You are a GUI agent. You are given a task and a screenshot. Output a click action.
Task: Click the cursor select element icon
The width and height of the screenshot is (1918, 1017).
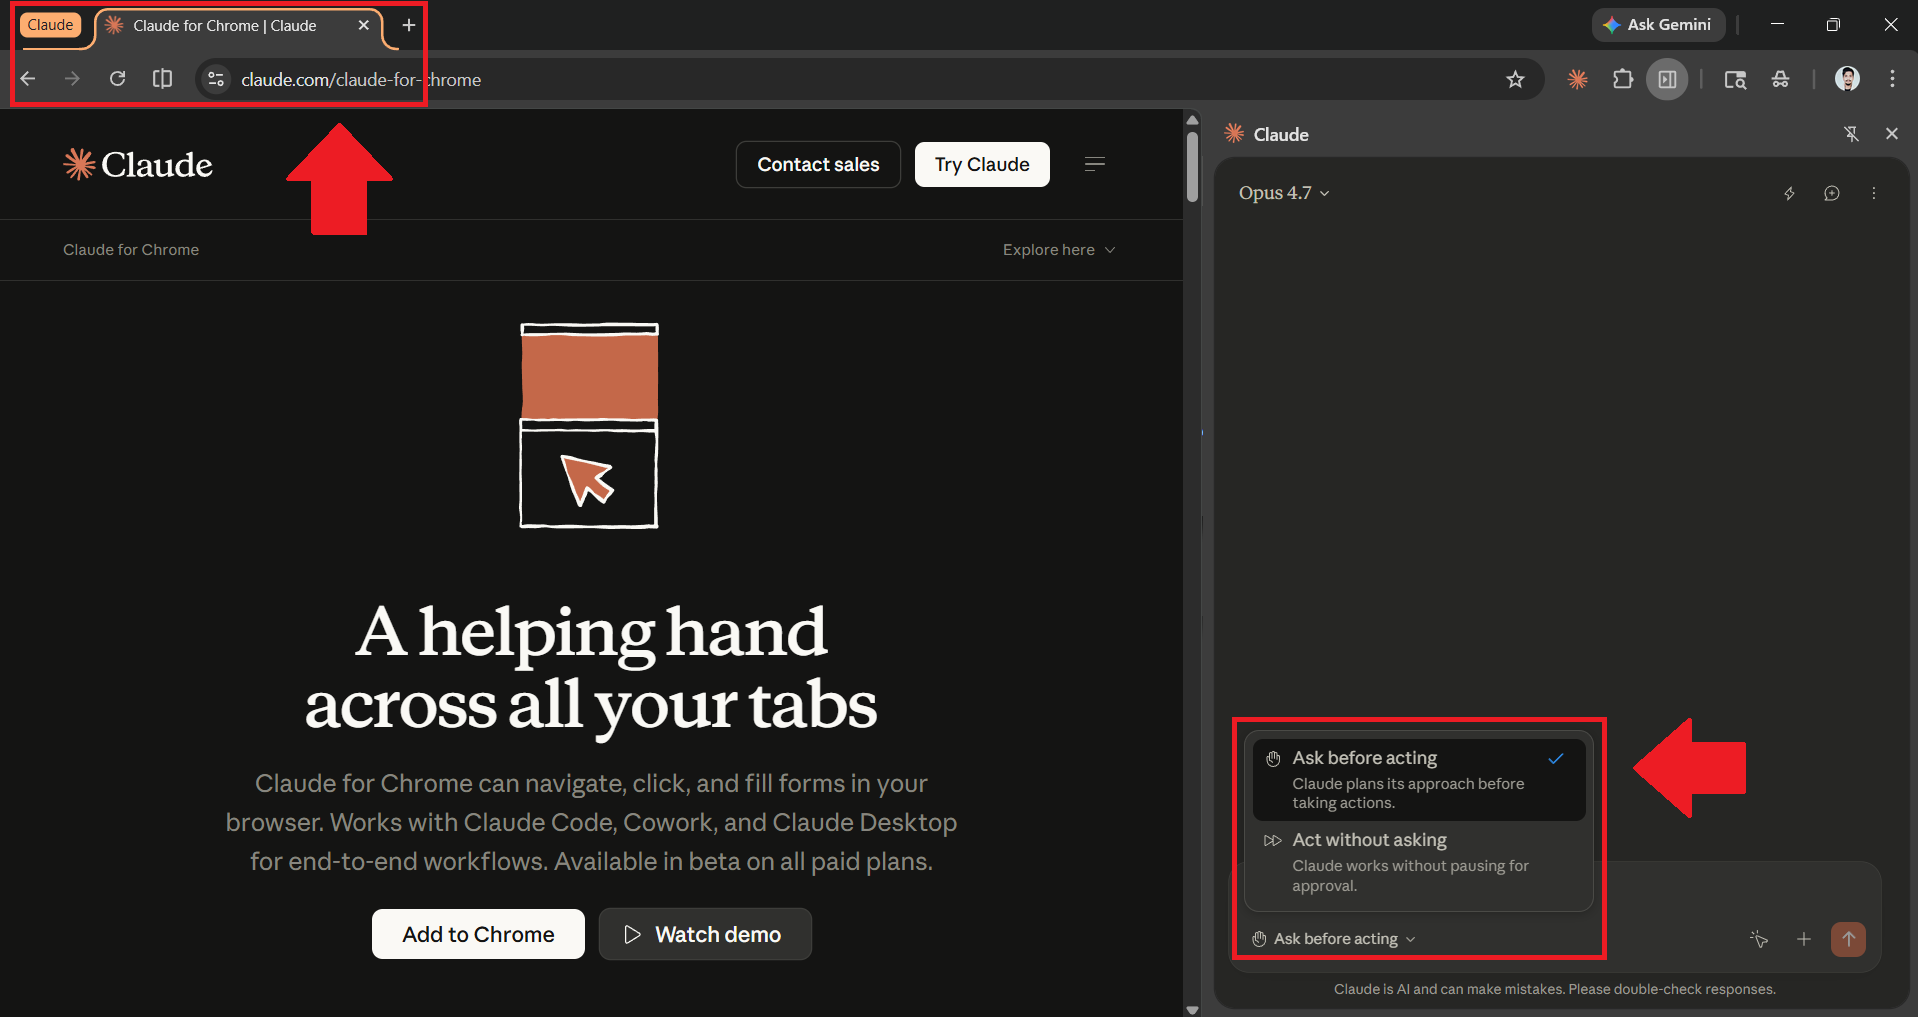coord(1759,939)
